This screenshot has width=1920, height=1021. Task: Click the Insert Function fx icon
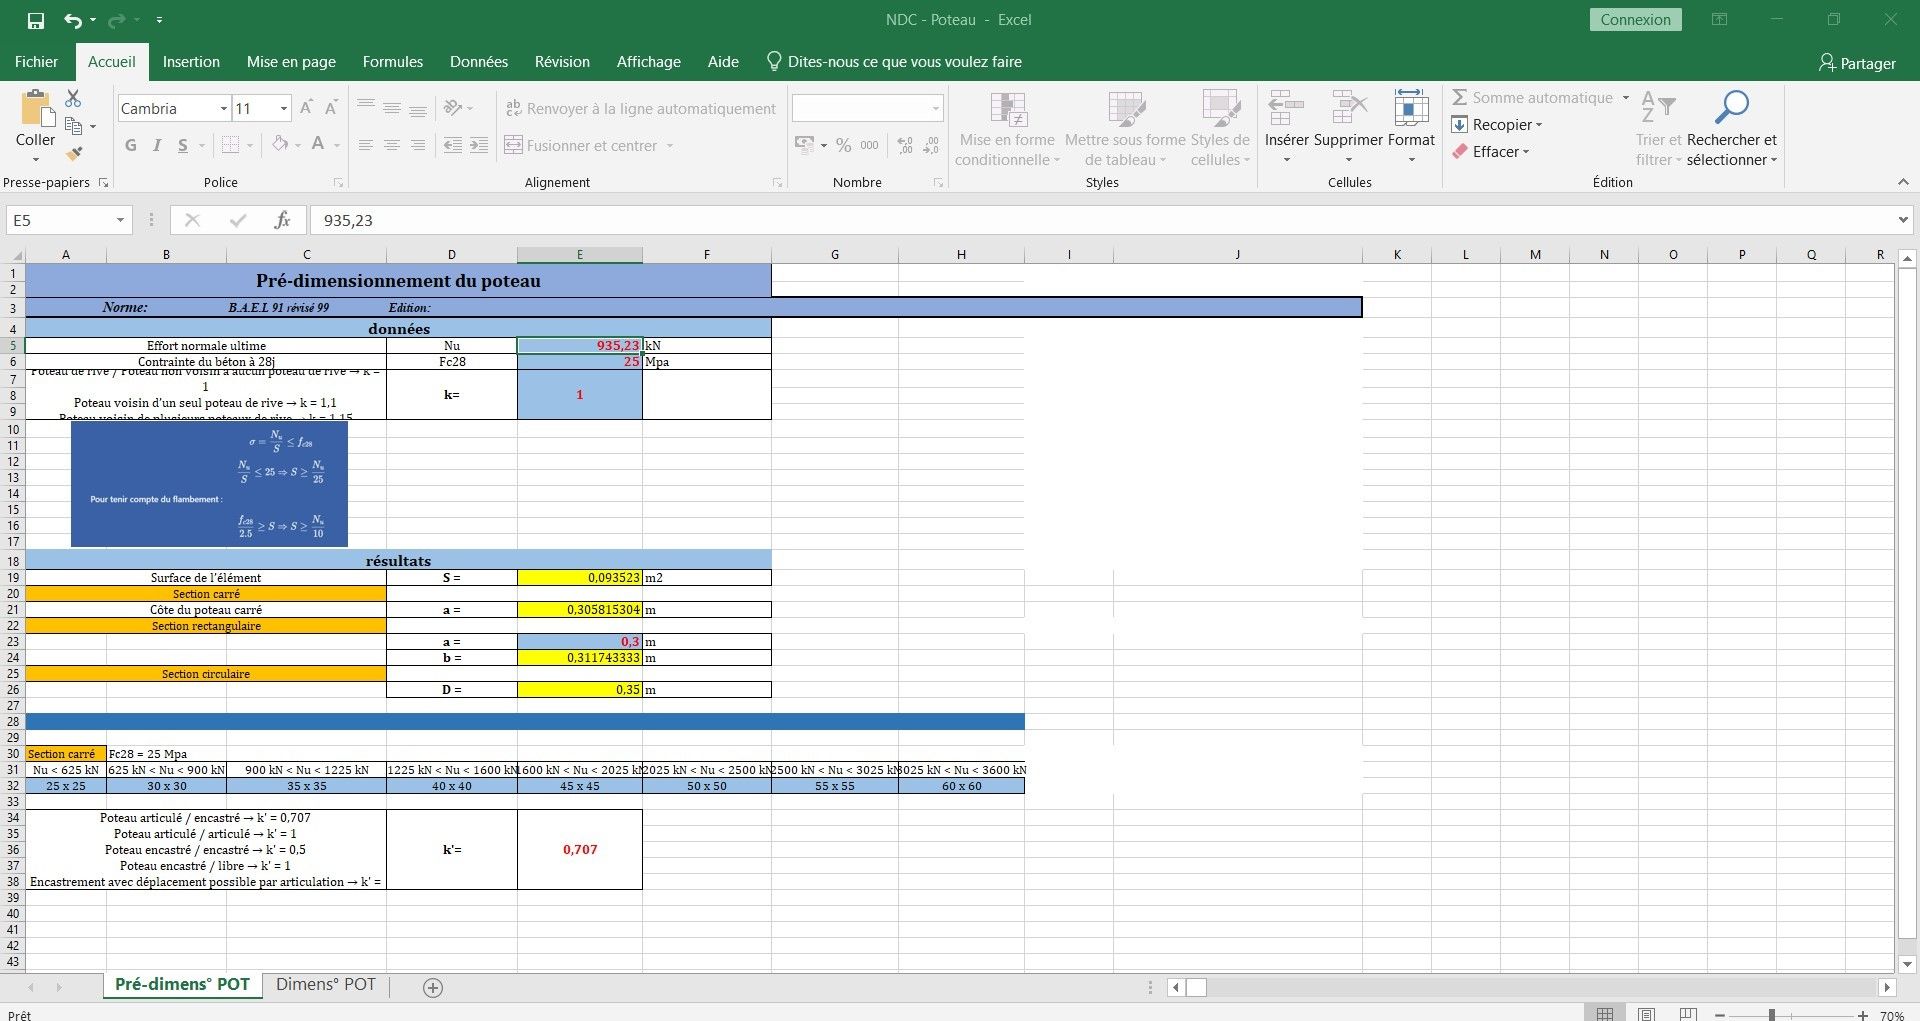[x=283, y=220]
